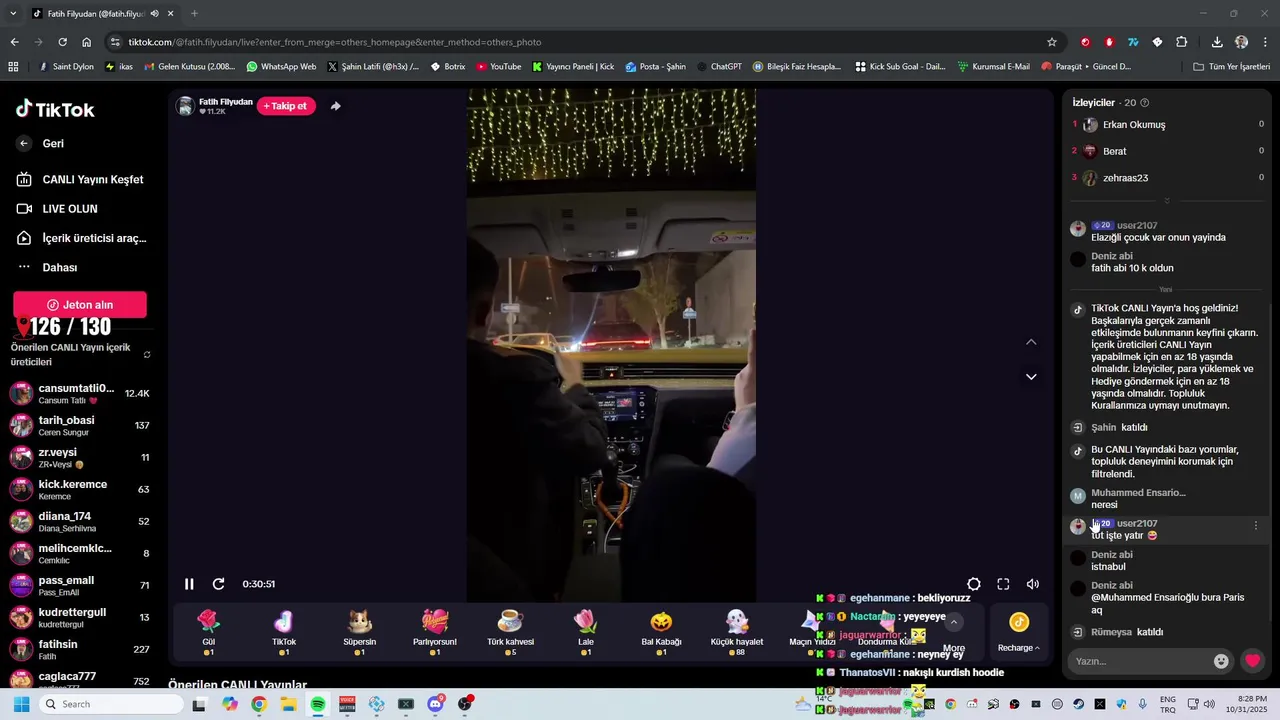
Task: Open the emoji picker in chat
Action: pos(1221,661)
